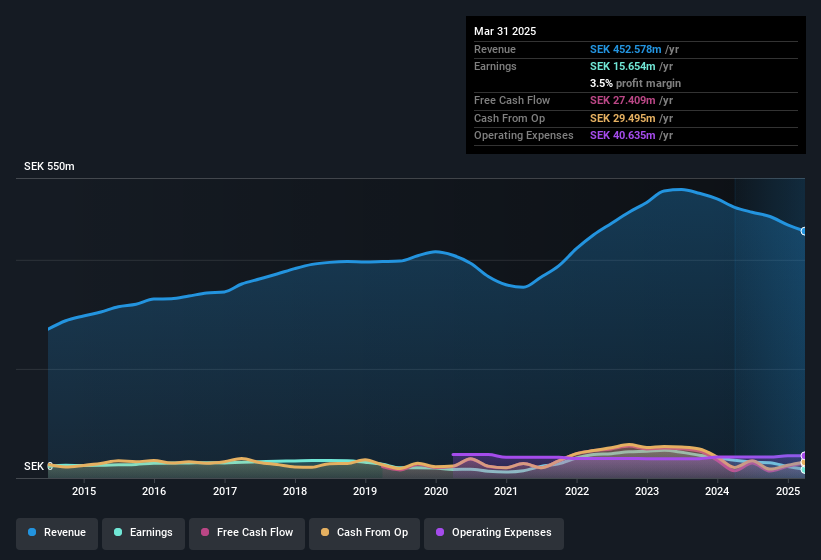
Task: Click the SEK 550m y-axis label
Action: (49, 166)
